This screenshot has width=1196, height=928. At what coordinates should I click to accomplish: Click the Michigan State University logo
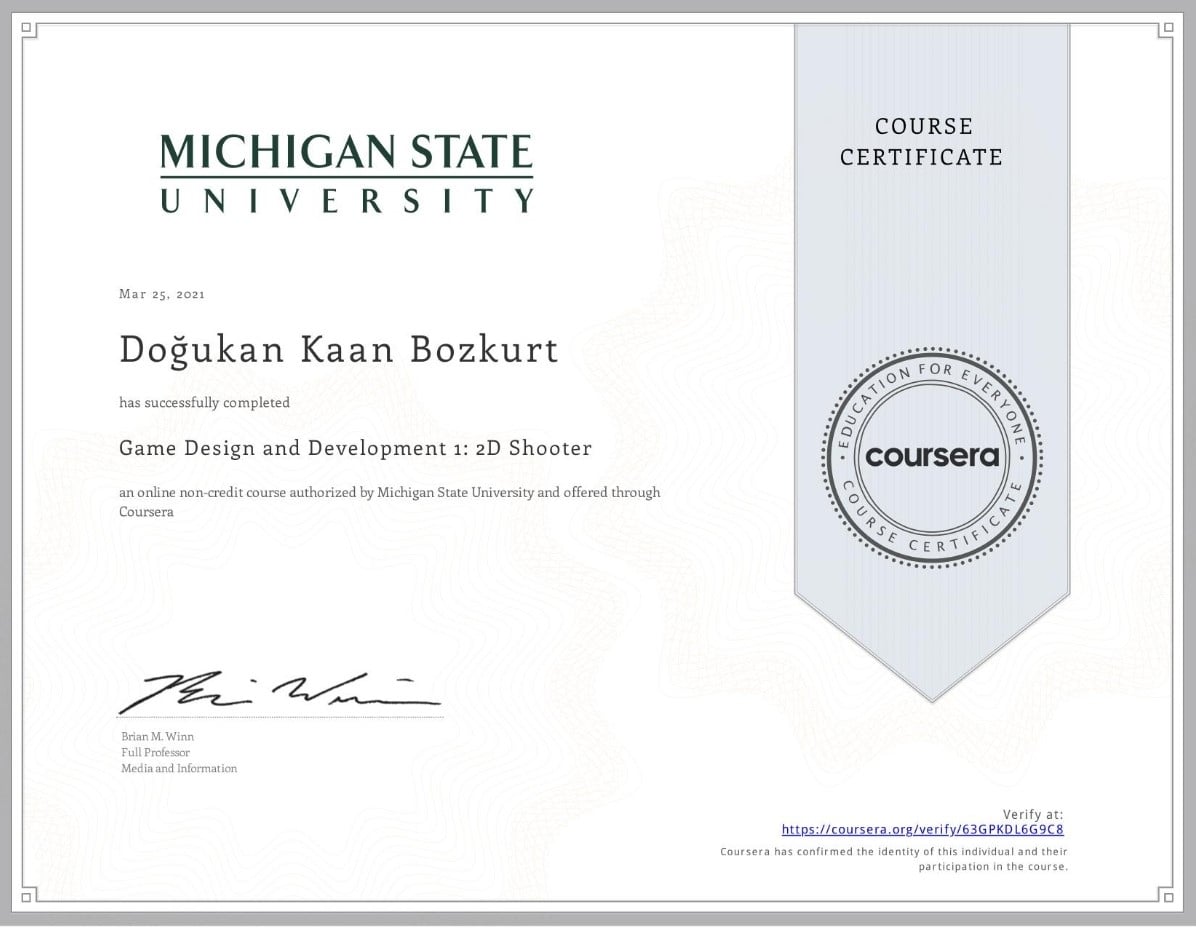(346, 174)
